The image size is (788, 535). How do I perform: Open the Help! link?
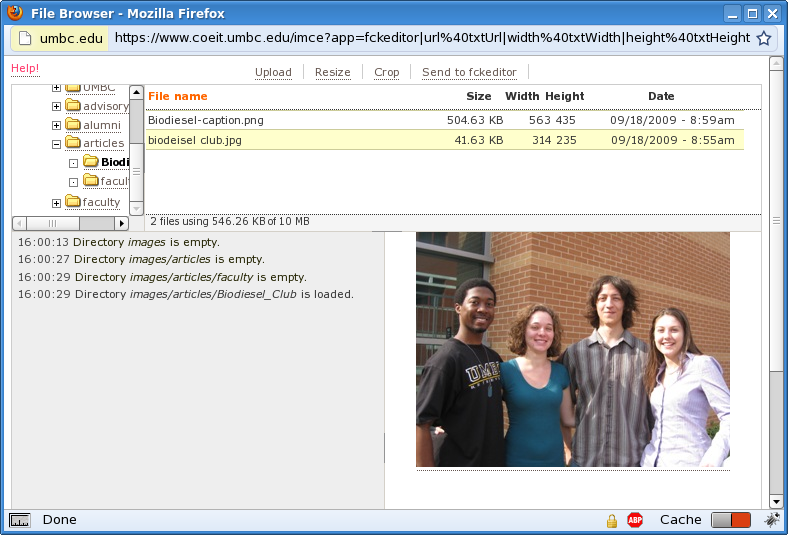[25, 68]
